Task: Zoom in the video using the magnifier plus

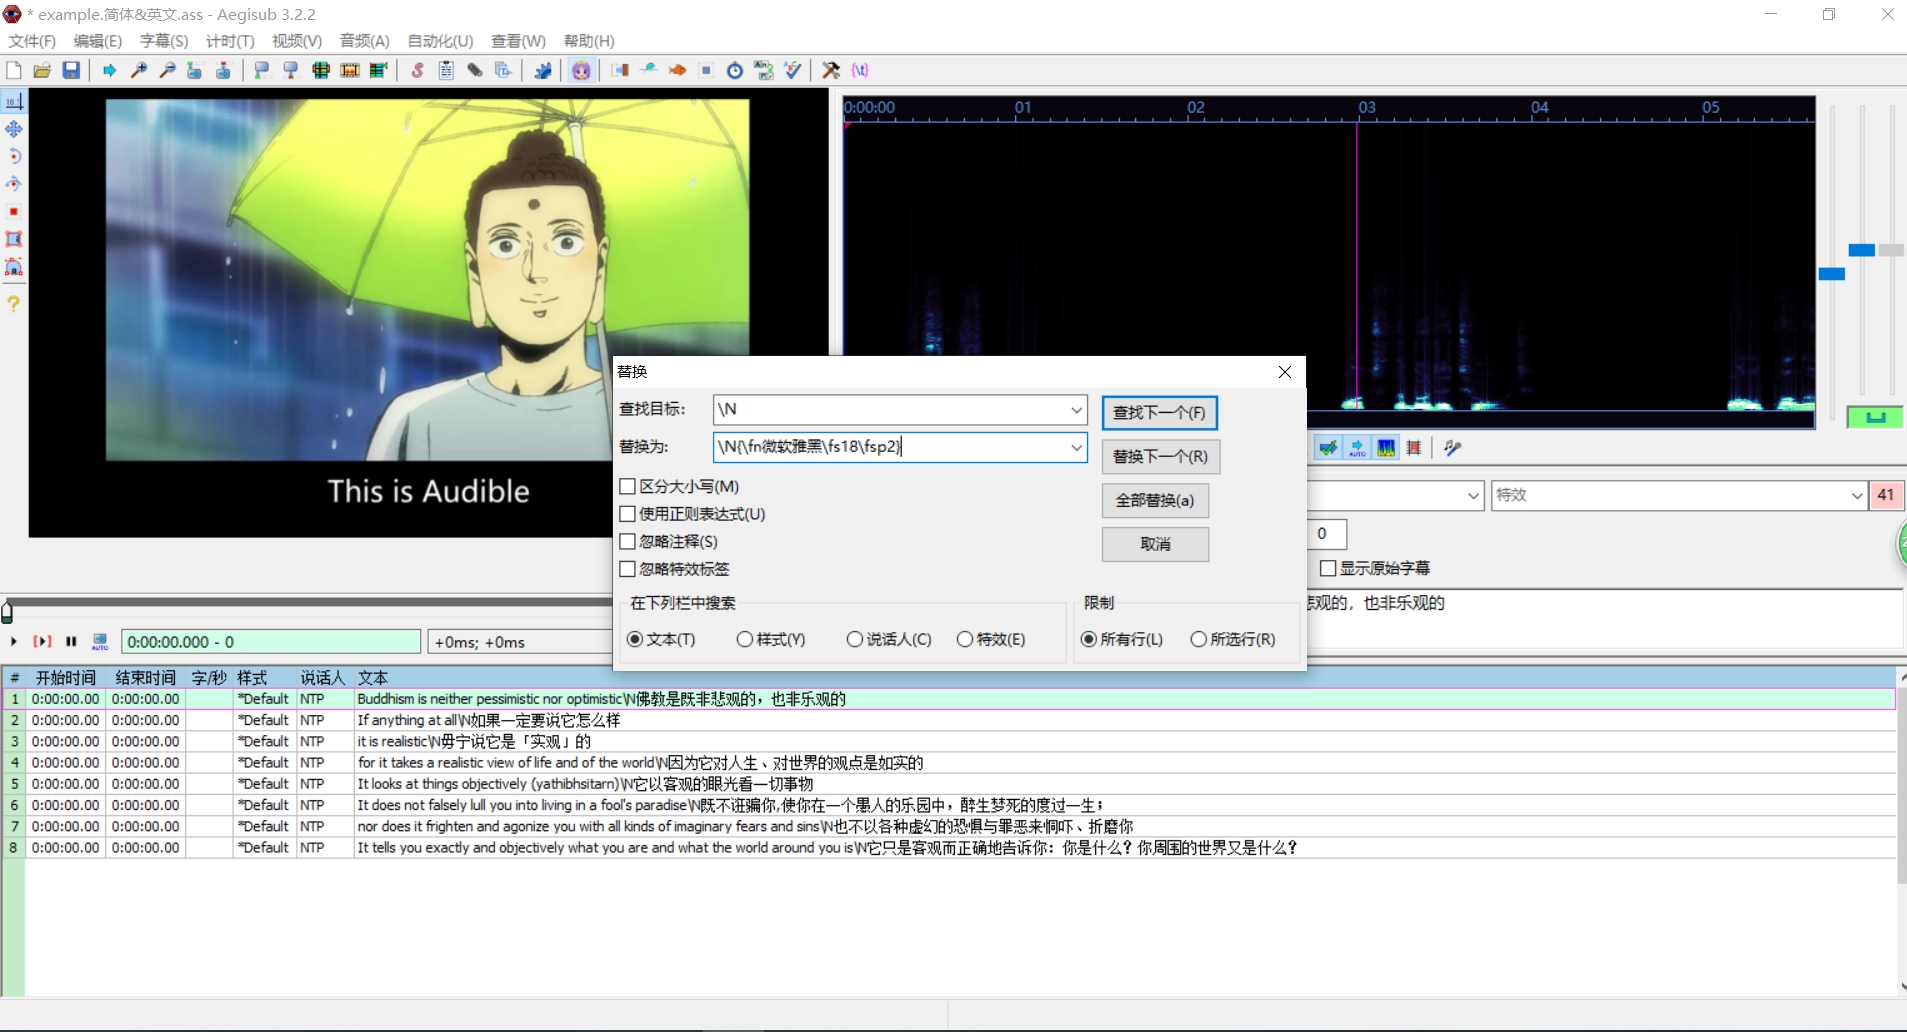Action: point(139,70)
